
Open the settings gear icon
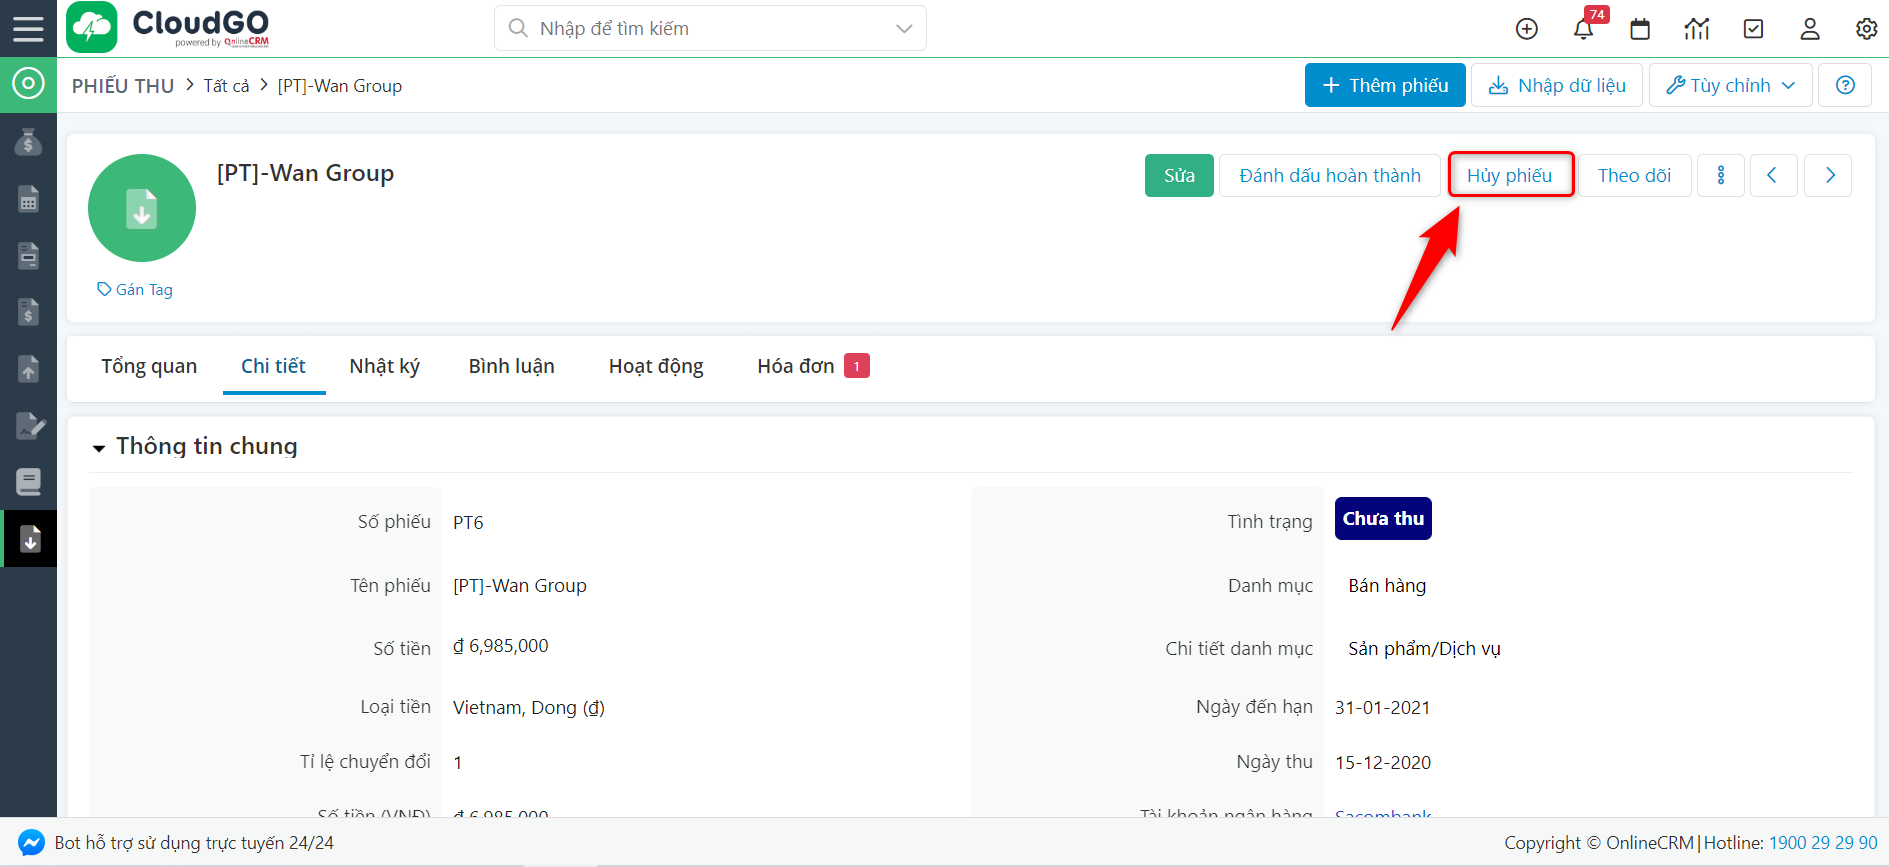1866,29
